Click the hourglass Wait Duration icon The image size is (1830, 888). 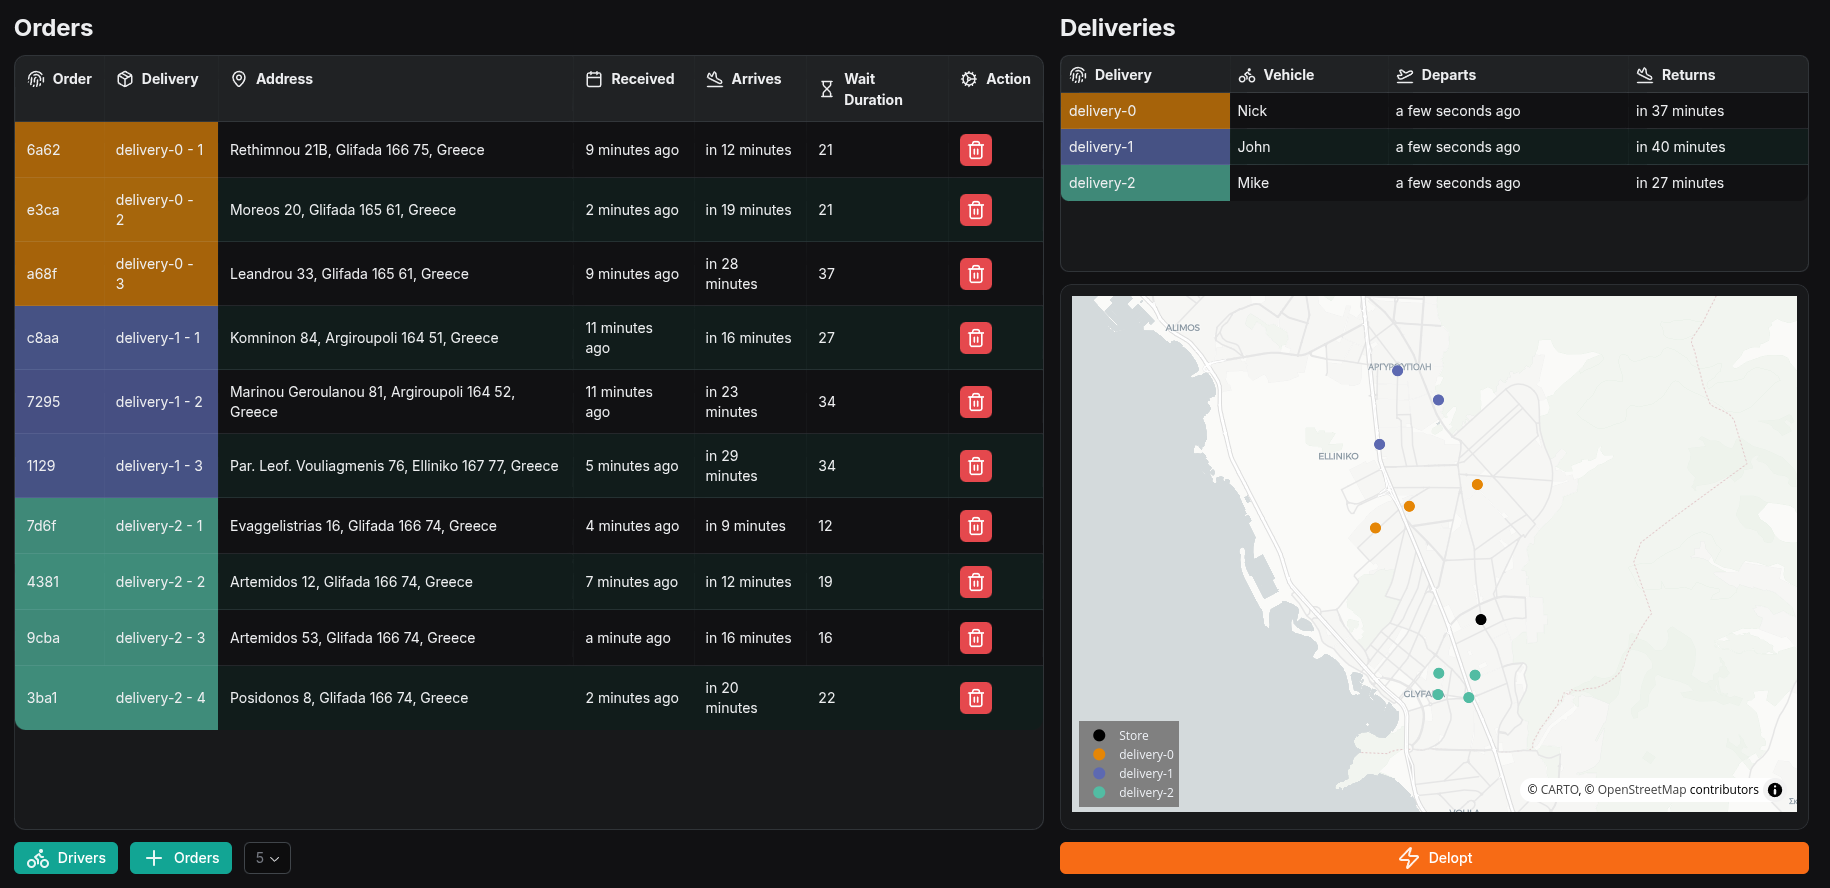click(x=826, y=89)
